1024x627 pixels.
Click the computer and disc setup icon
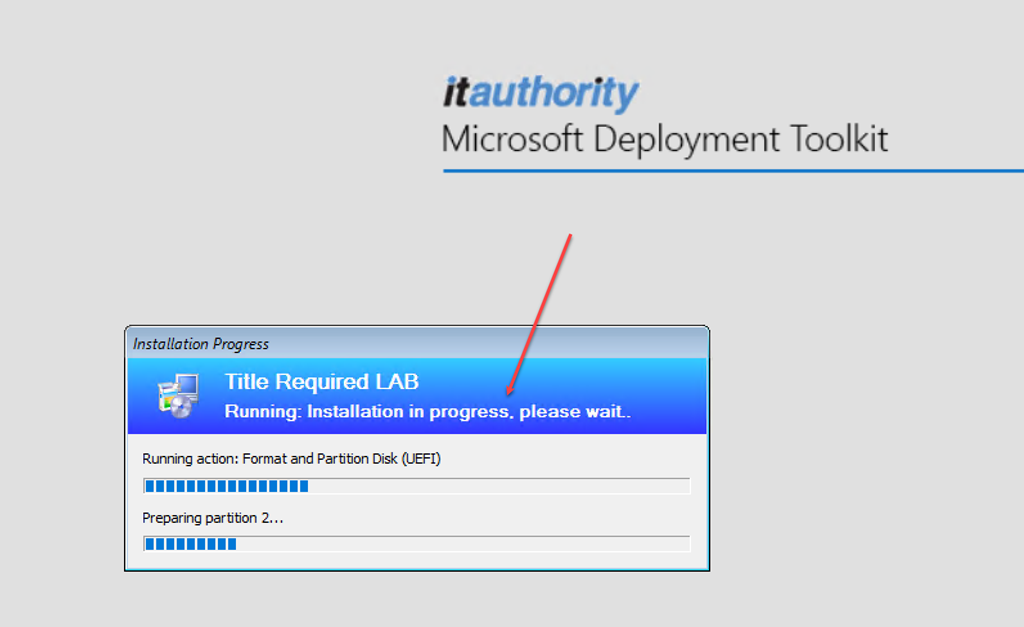pos(178,395)
